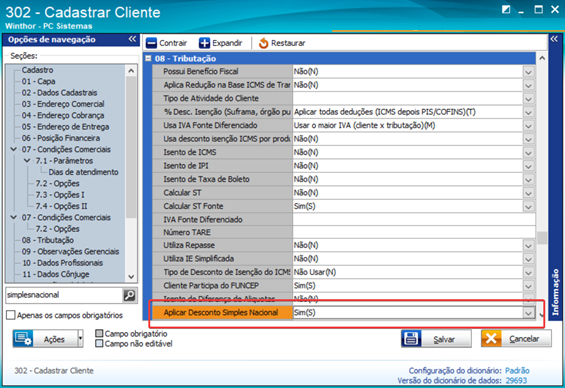Image resolution: width=565 pixels, height=388 pixels.
Task: Click the Ações gear screen icon
Action: coord(23,339)
